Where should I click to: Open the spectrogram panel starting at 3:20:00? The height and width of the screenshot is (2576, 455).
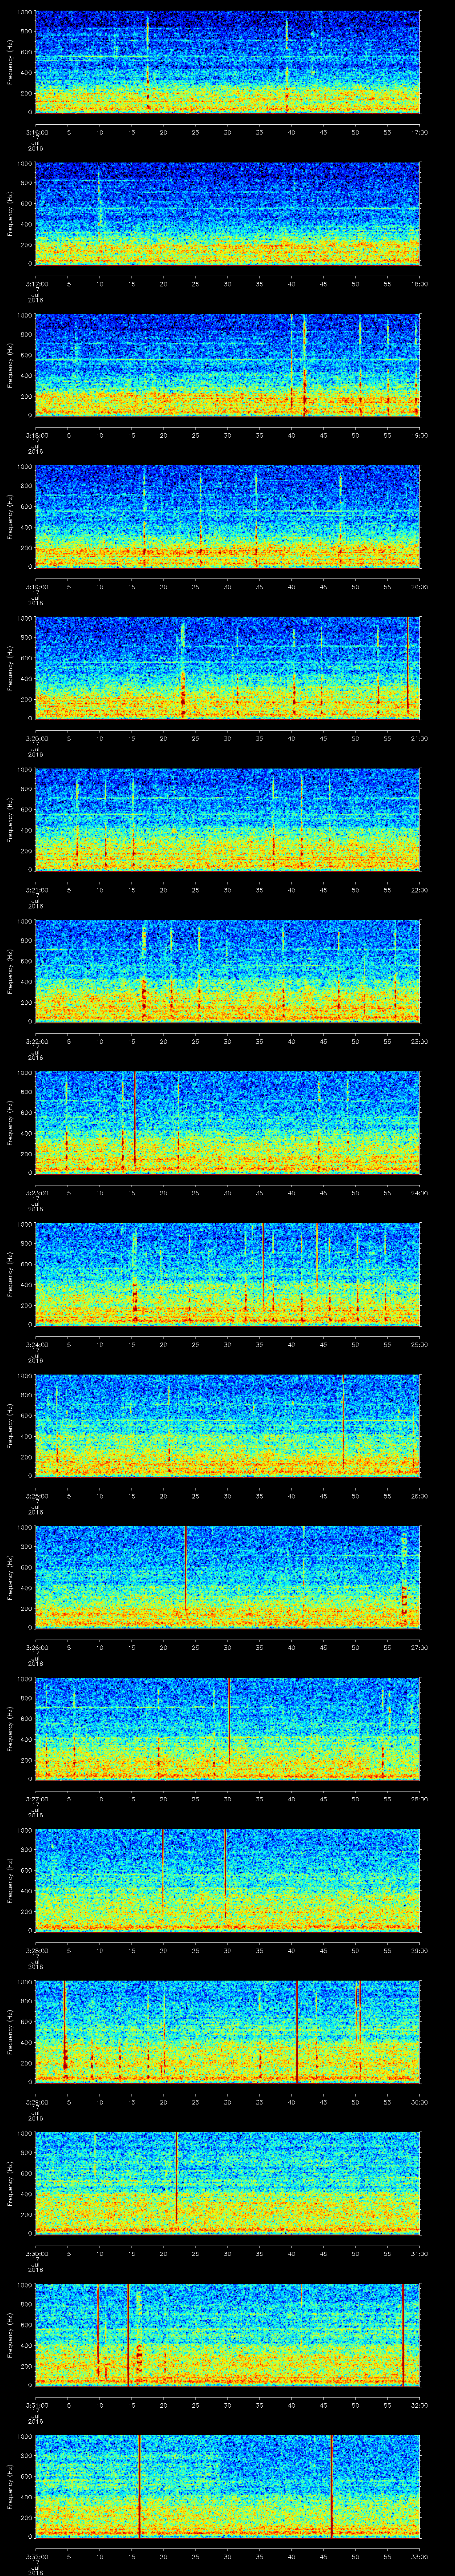pyautogui.click(x=228, y=668)
